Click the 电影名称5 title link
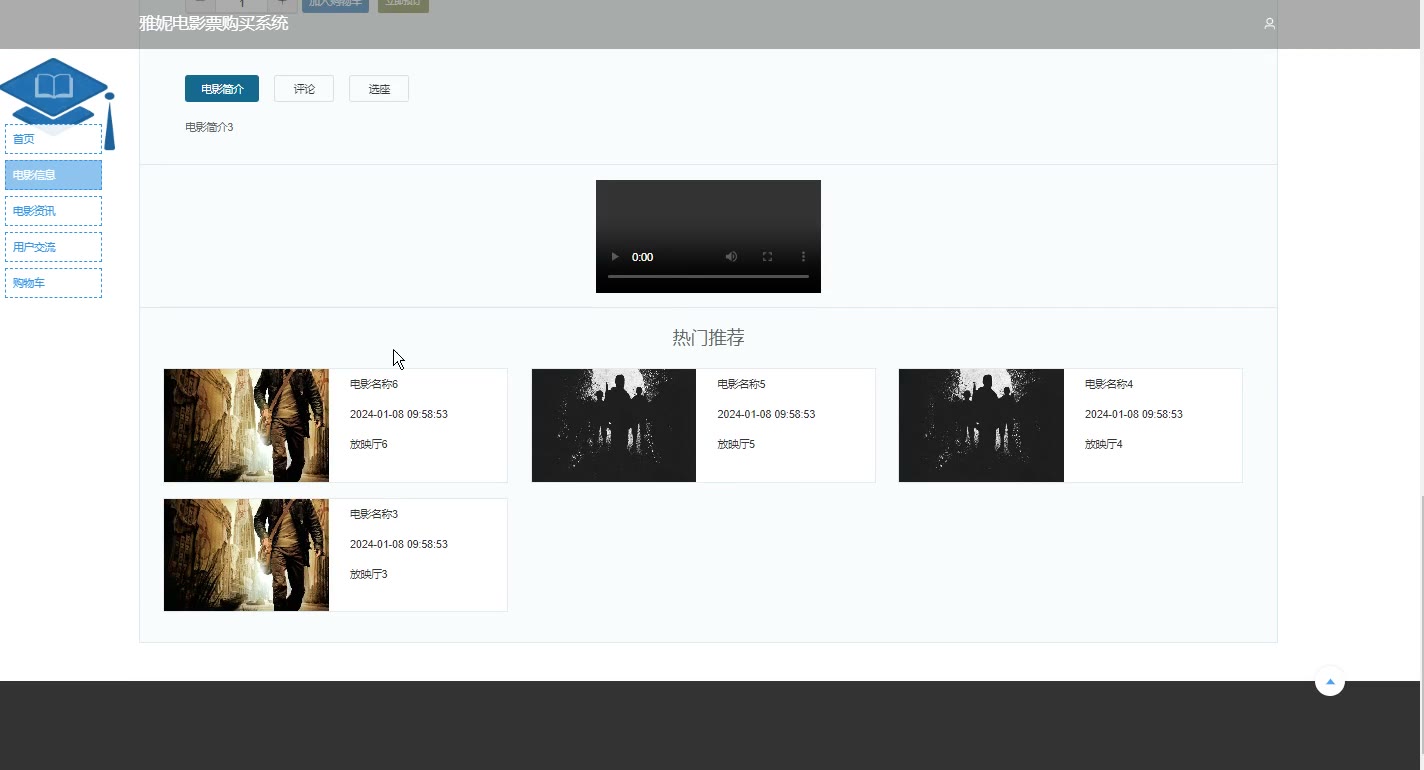 point(741,384)
